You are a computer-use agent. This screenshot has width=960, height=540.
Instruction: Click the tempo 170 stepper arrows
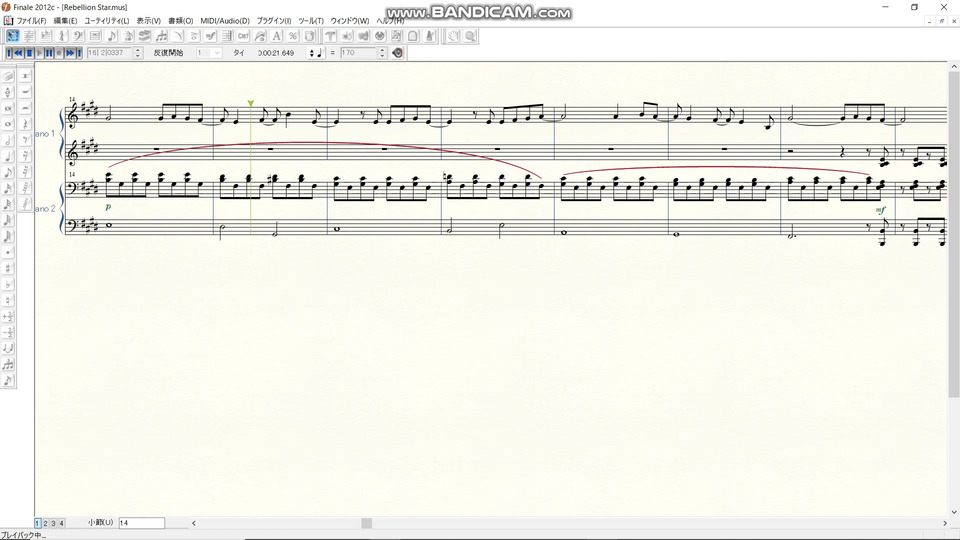[x=382, y=53]
